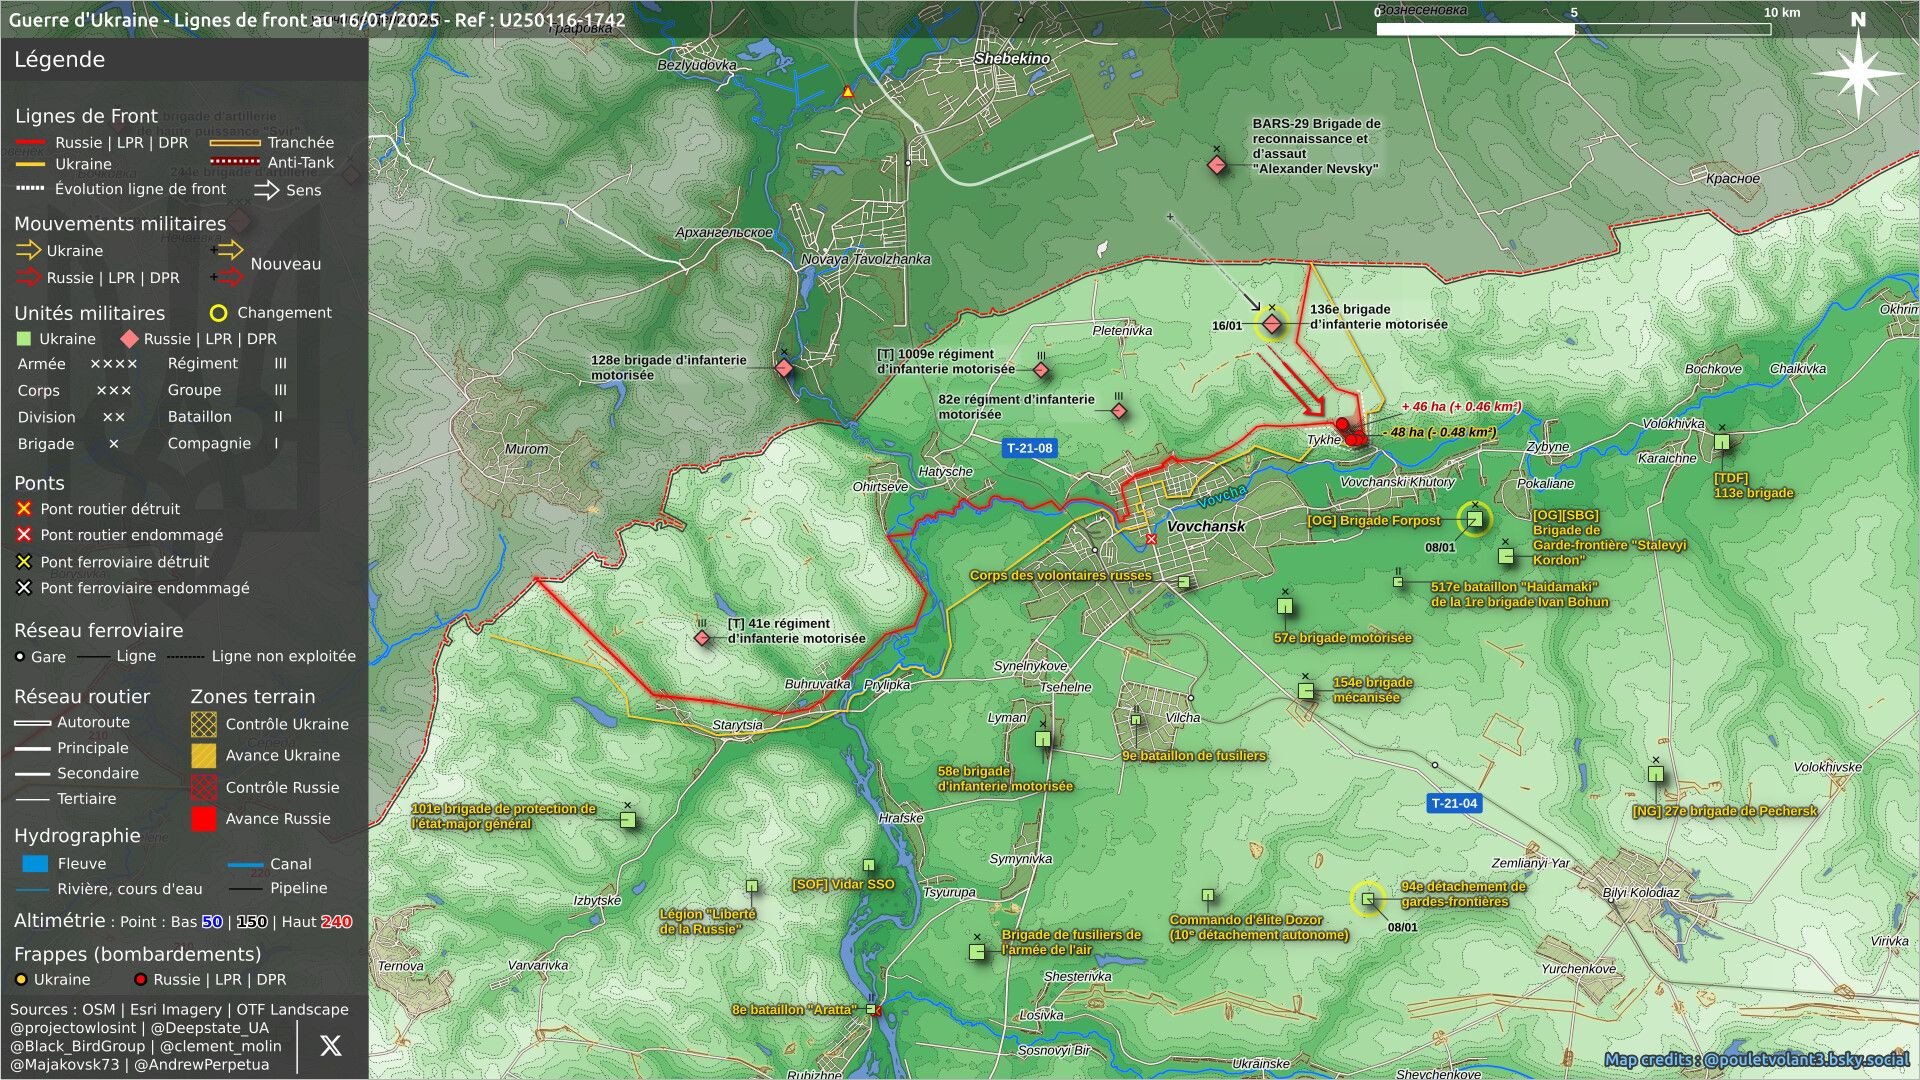Image resolution: width=1920 pixels, height=1080 pixels.
Task: Click the Contrôle Ukraine hatched swatch
Action: [x=204, y=724]
